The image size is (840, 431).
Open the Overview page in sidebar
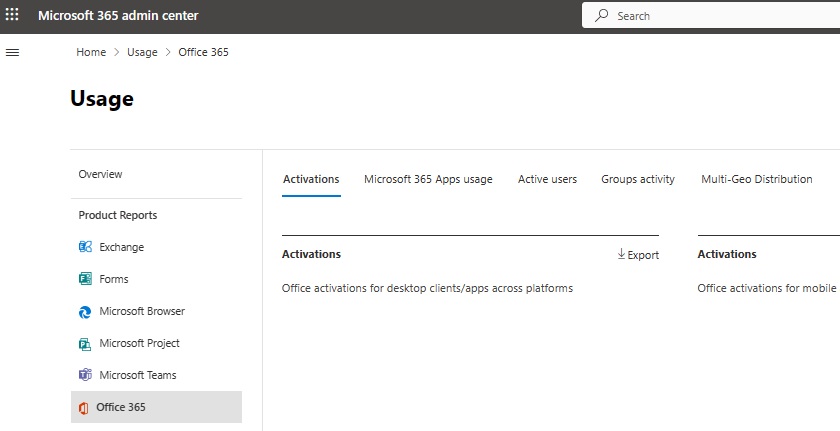100,174
